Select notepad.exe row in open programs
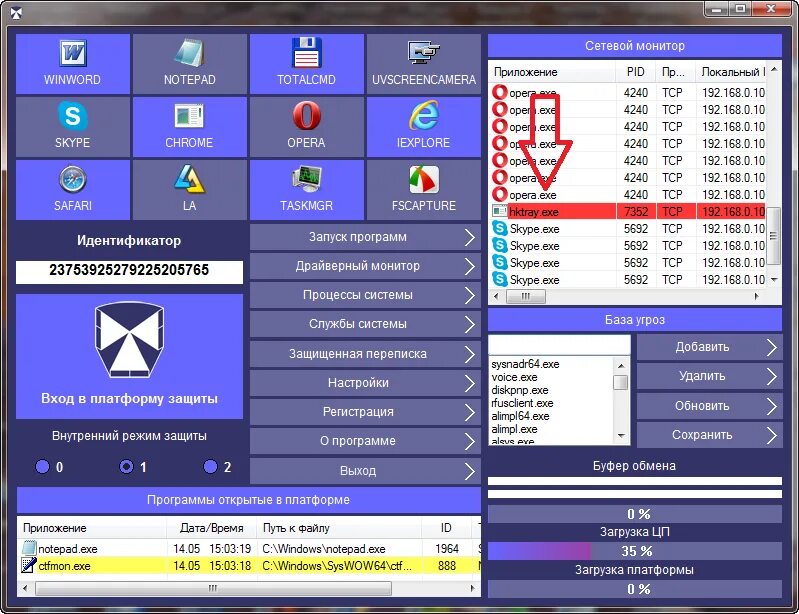The height and width of the screenshot is (614, 799). click(x=249, y=549)
